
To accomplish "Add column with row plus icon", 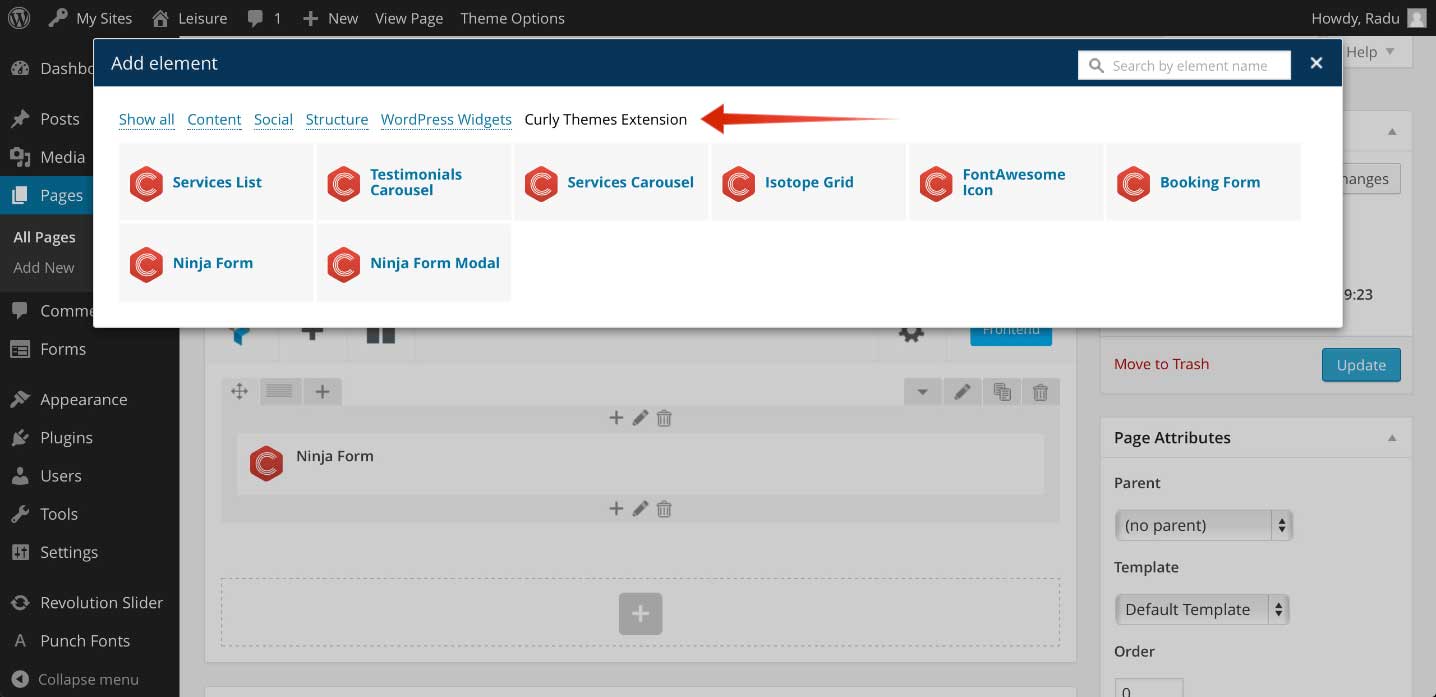I will coord(322,392).
